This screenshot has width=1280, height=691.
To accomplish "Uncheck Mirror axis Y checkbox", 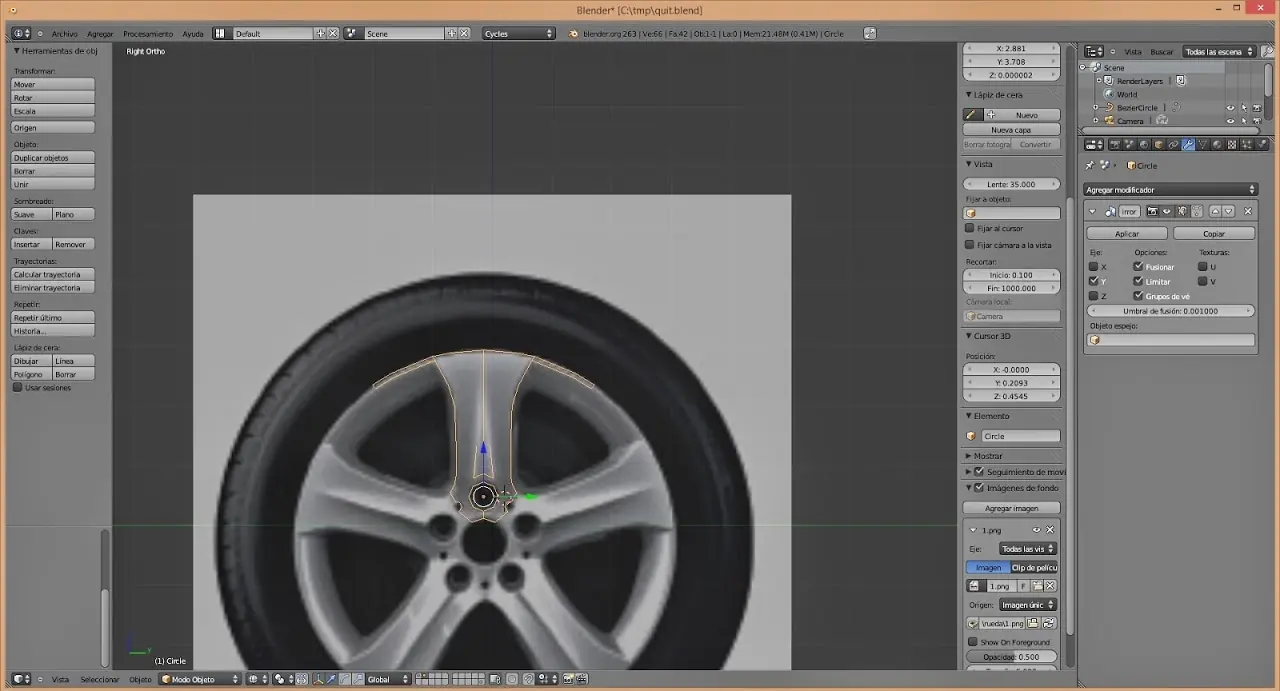I will click(1093, 281).
